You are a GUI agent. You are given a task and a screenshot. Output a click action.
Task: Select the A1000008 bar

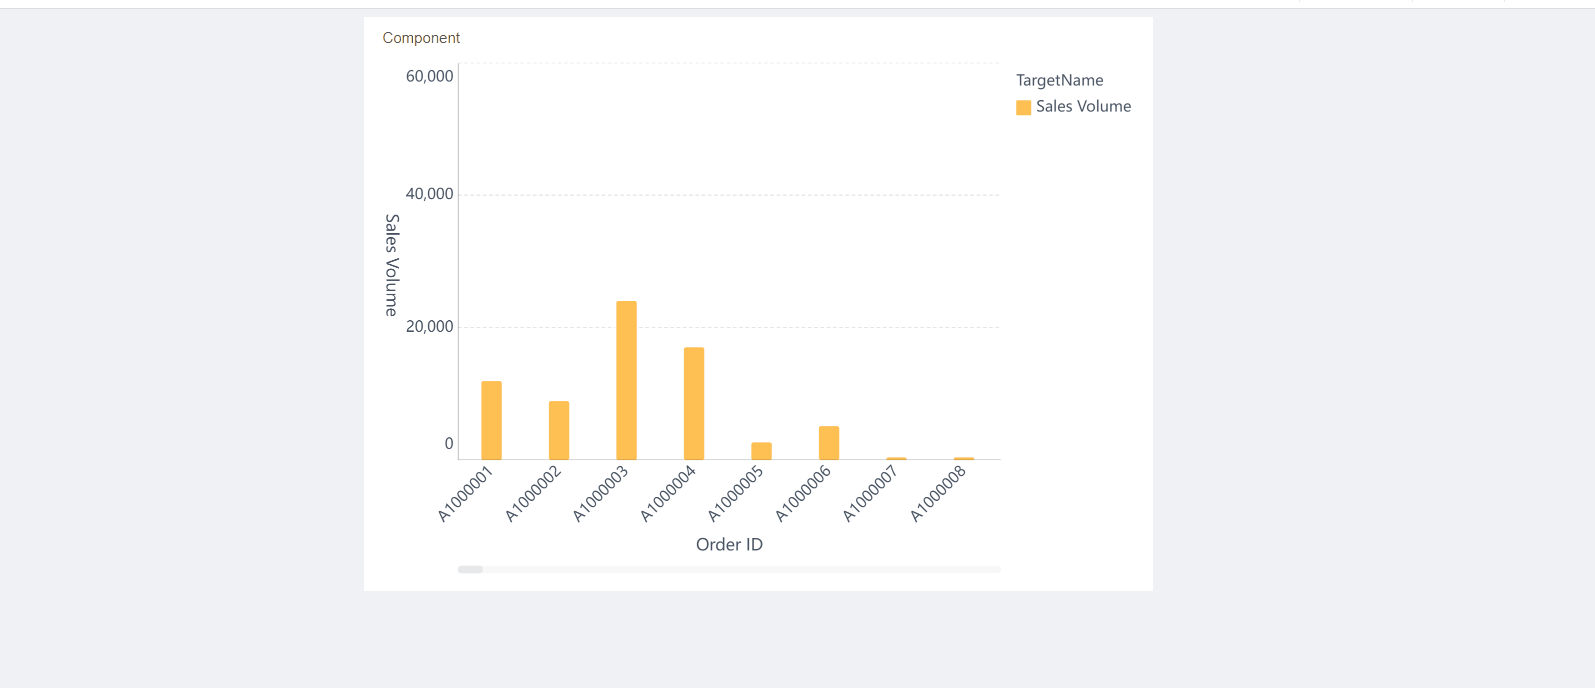pyautogui.click(x=964, y=458)
